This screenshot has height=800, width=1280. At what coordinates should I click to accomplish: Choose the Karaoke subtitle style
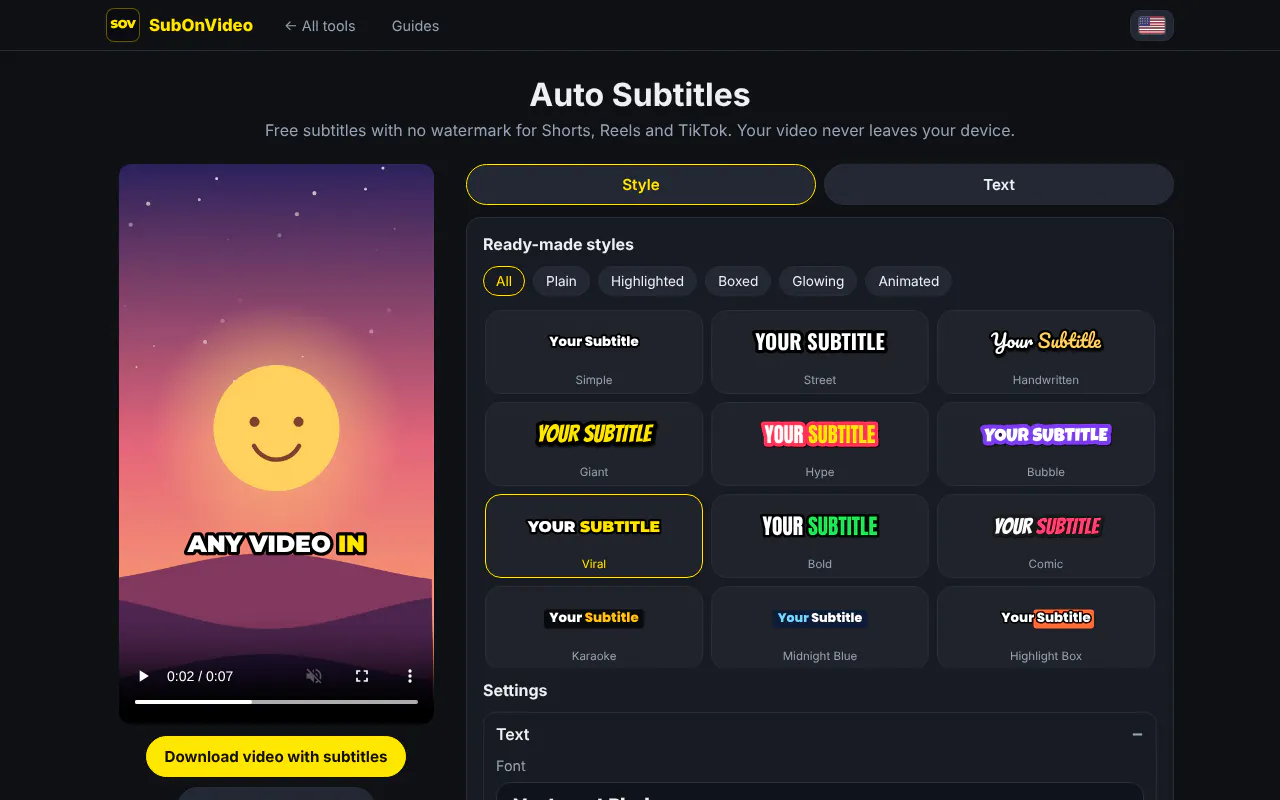[594, 627]
